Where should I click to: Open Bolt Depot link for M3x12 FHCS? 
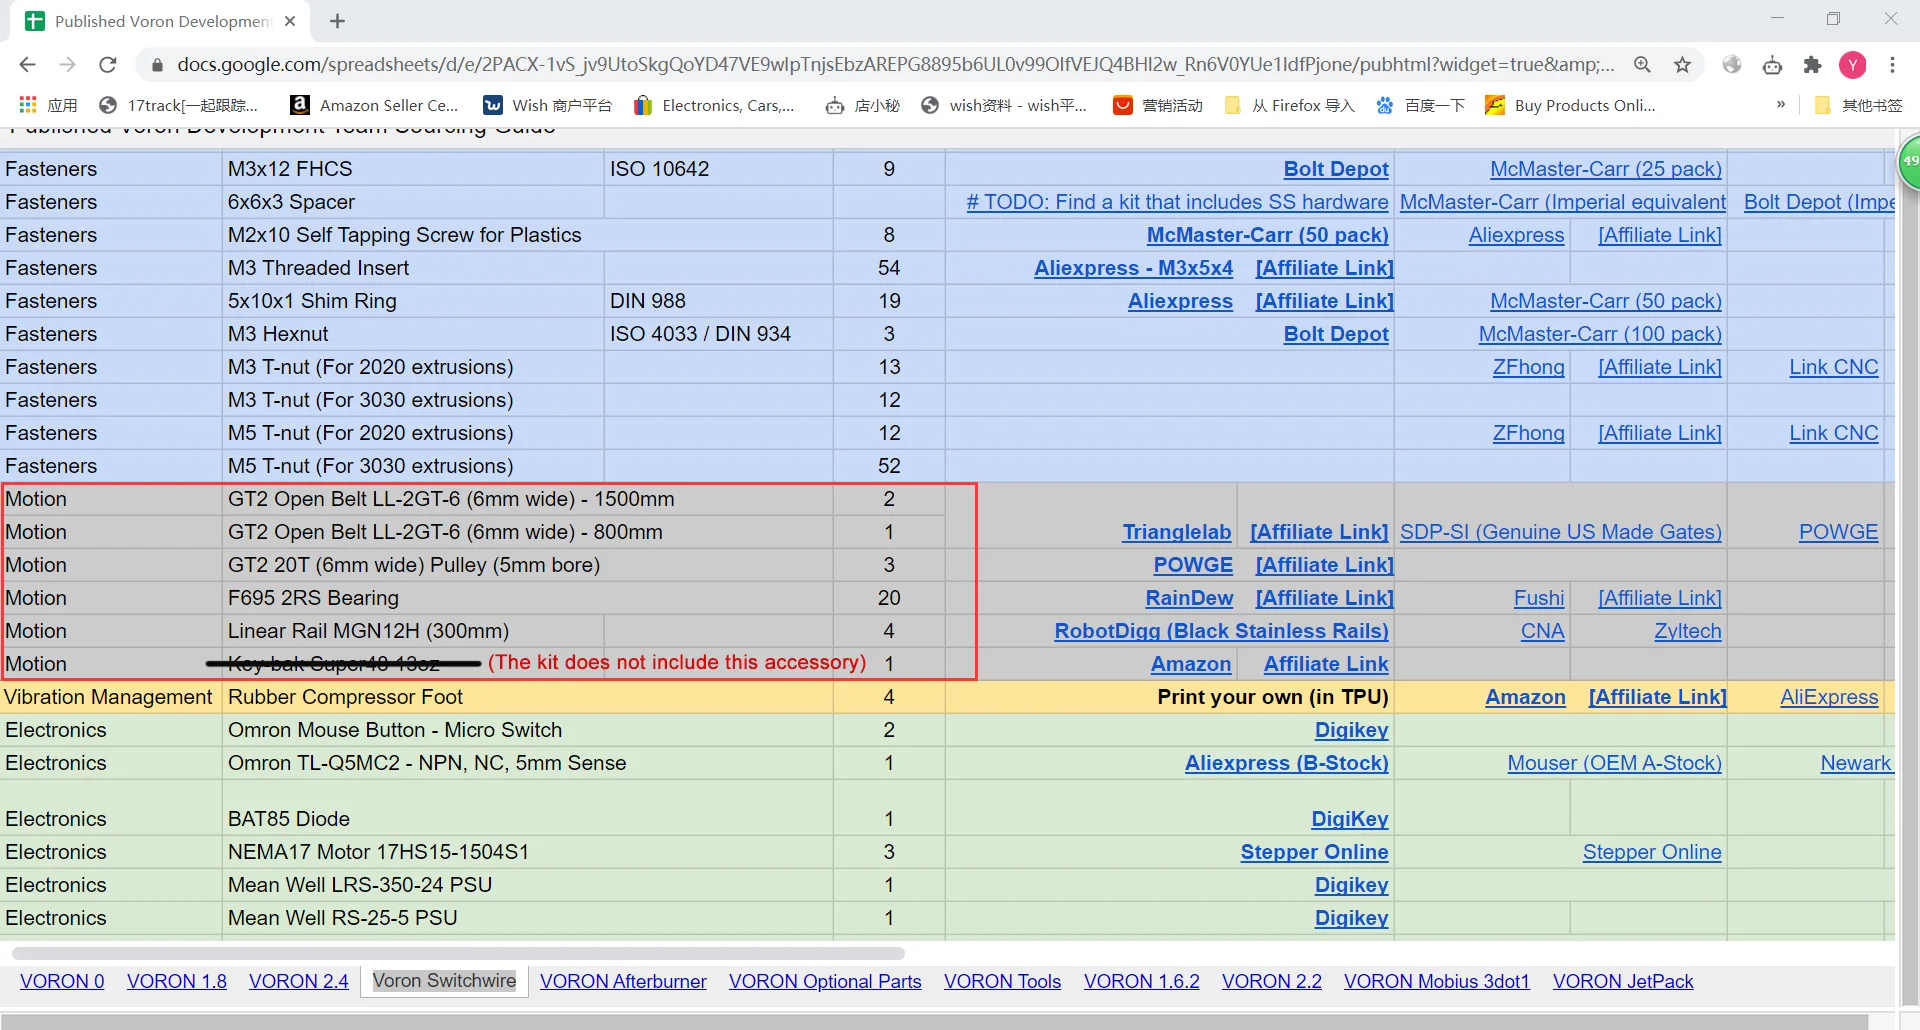click(x=1336, y=169)
